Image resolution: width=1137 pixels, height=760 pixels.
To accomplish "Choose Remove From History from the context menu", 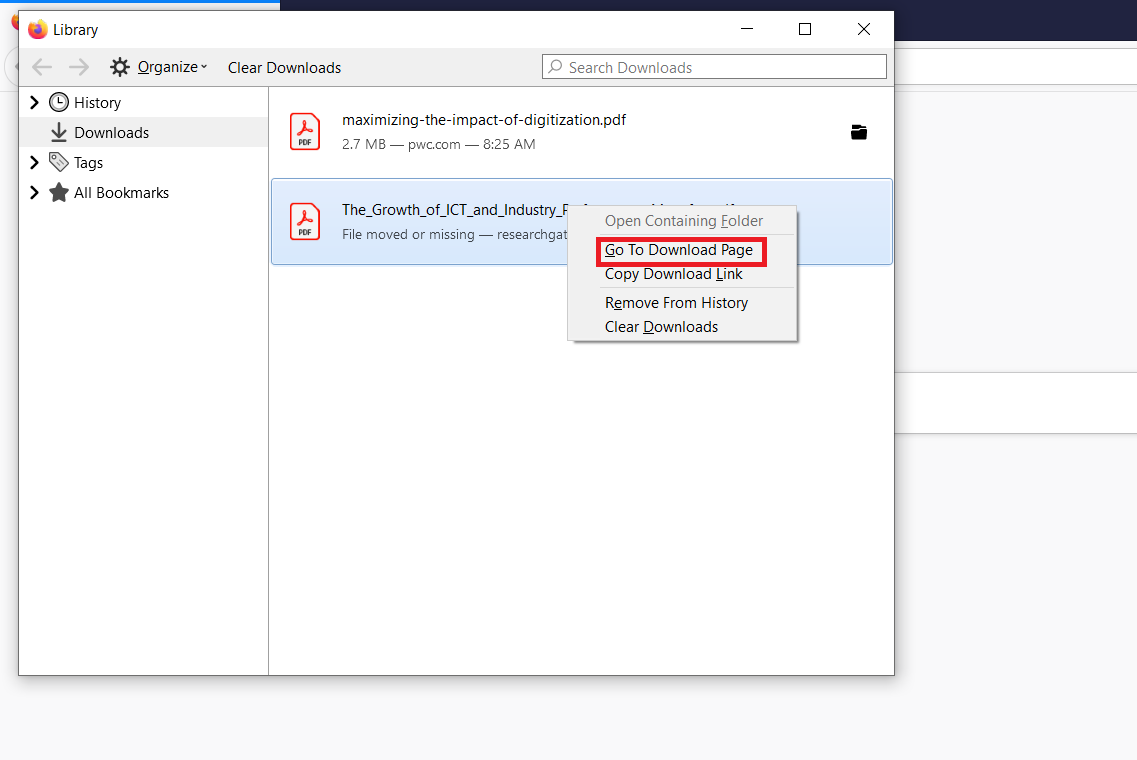I will 676,302.
